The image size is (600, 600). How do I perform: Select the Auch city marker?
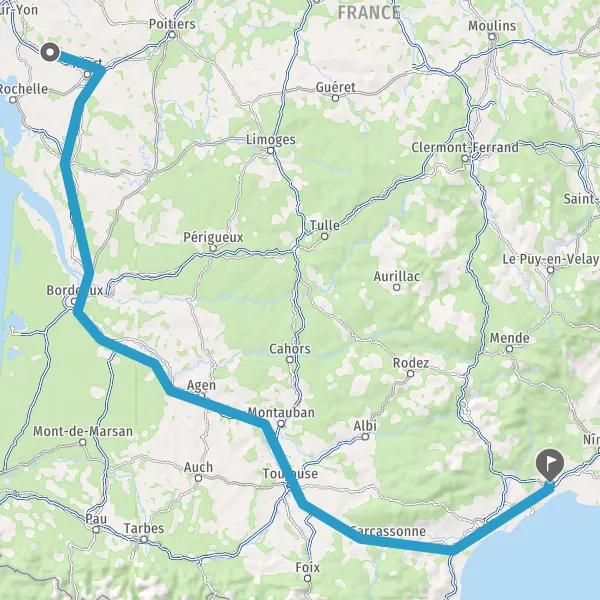[x=198, y=478]
